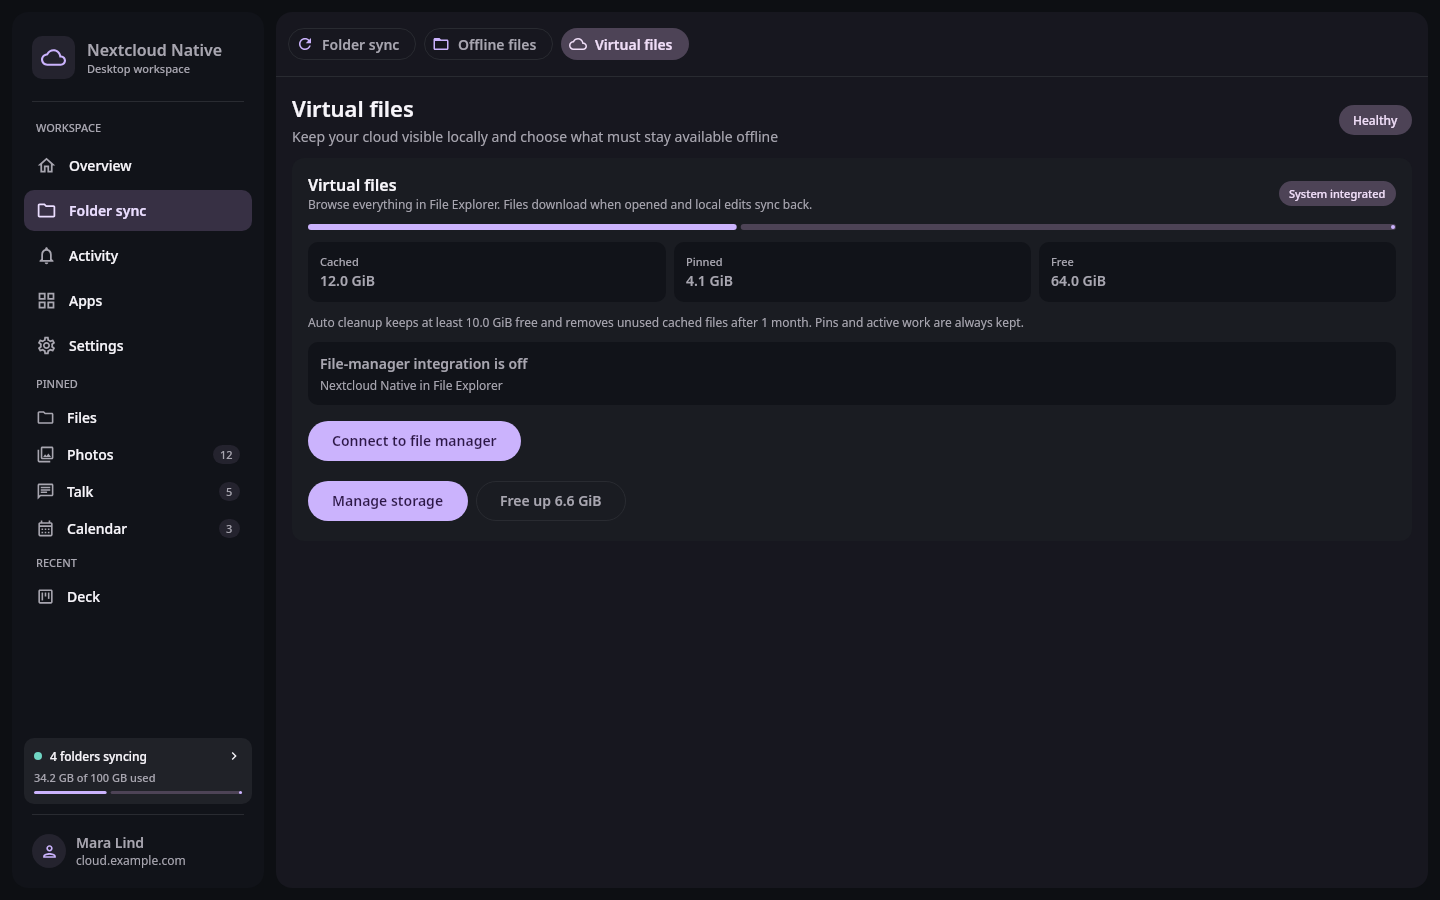Click the Overview home icon

tap(46, 166)
